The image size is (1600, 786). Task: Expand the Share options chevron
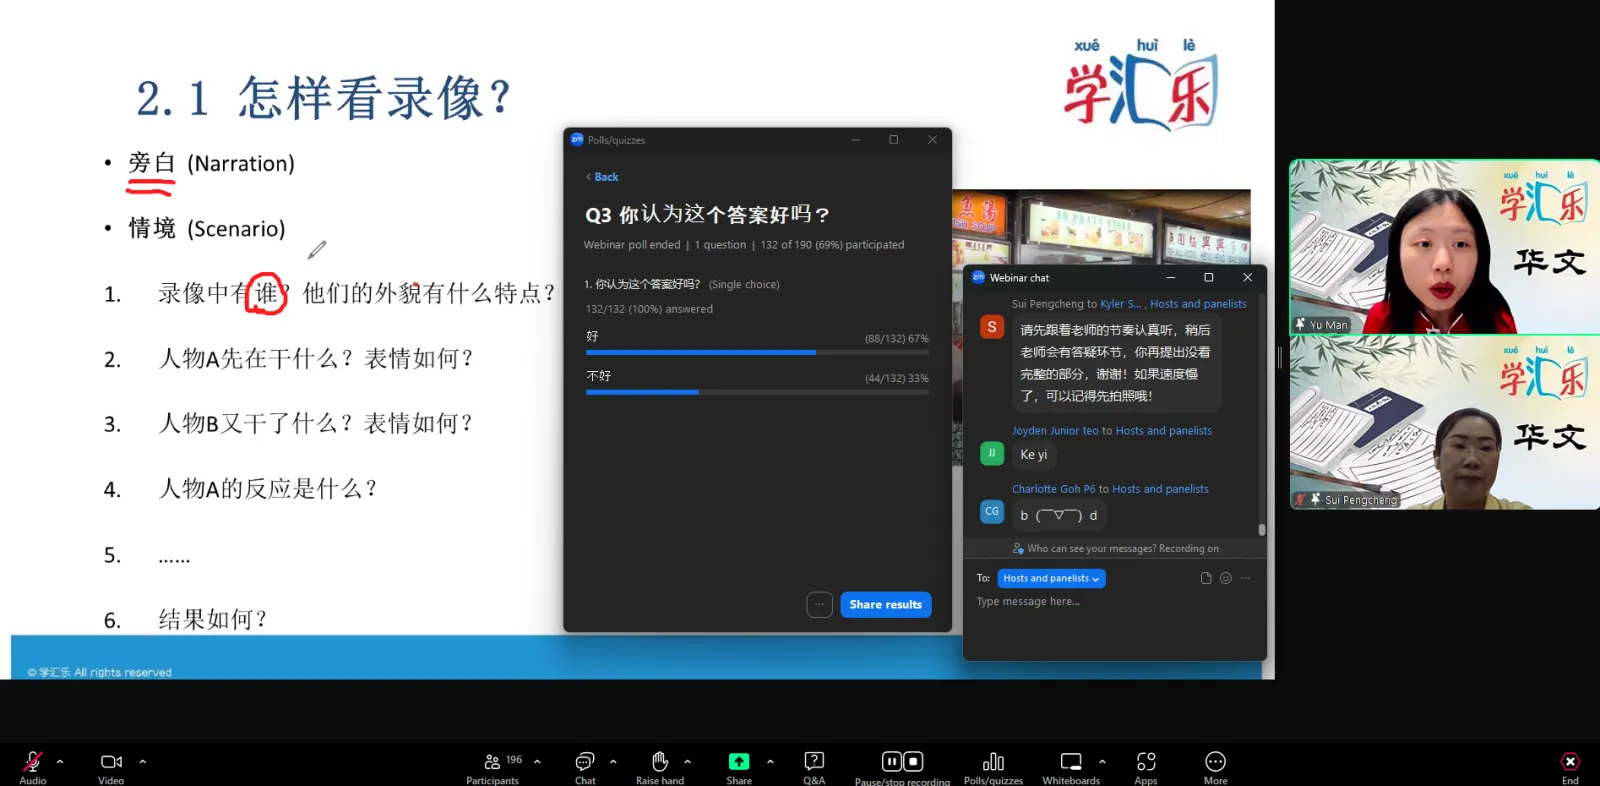[770, 762]
